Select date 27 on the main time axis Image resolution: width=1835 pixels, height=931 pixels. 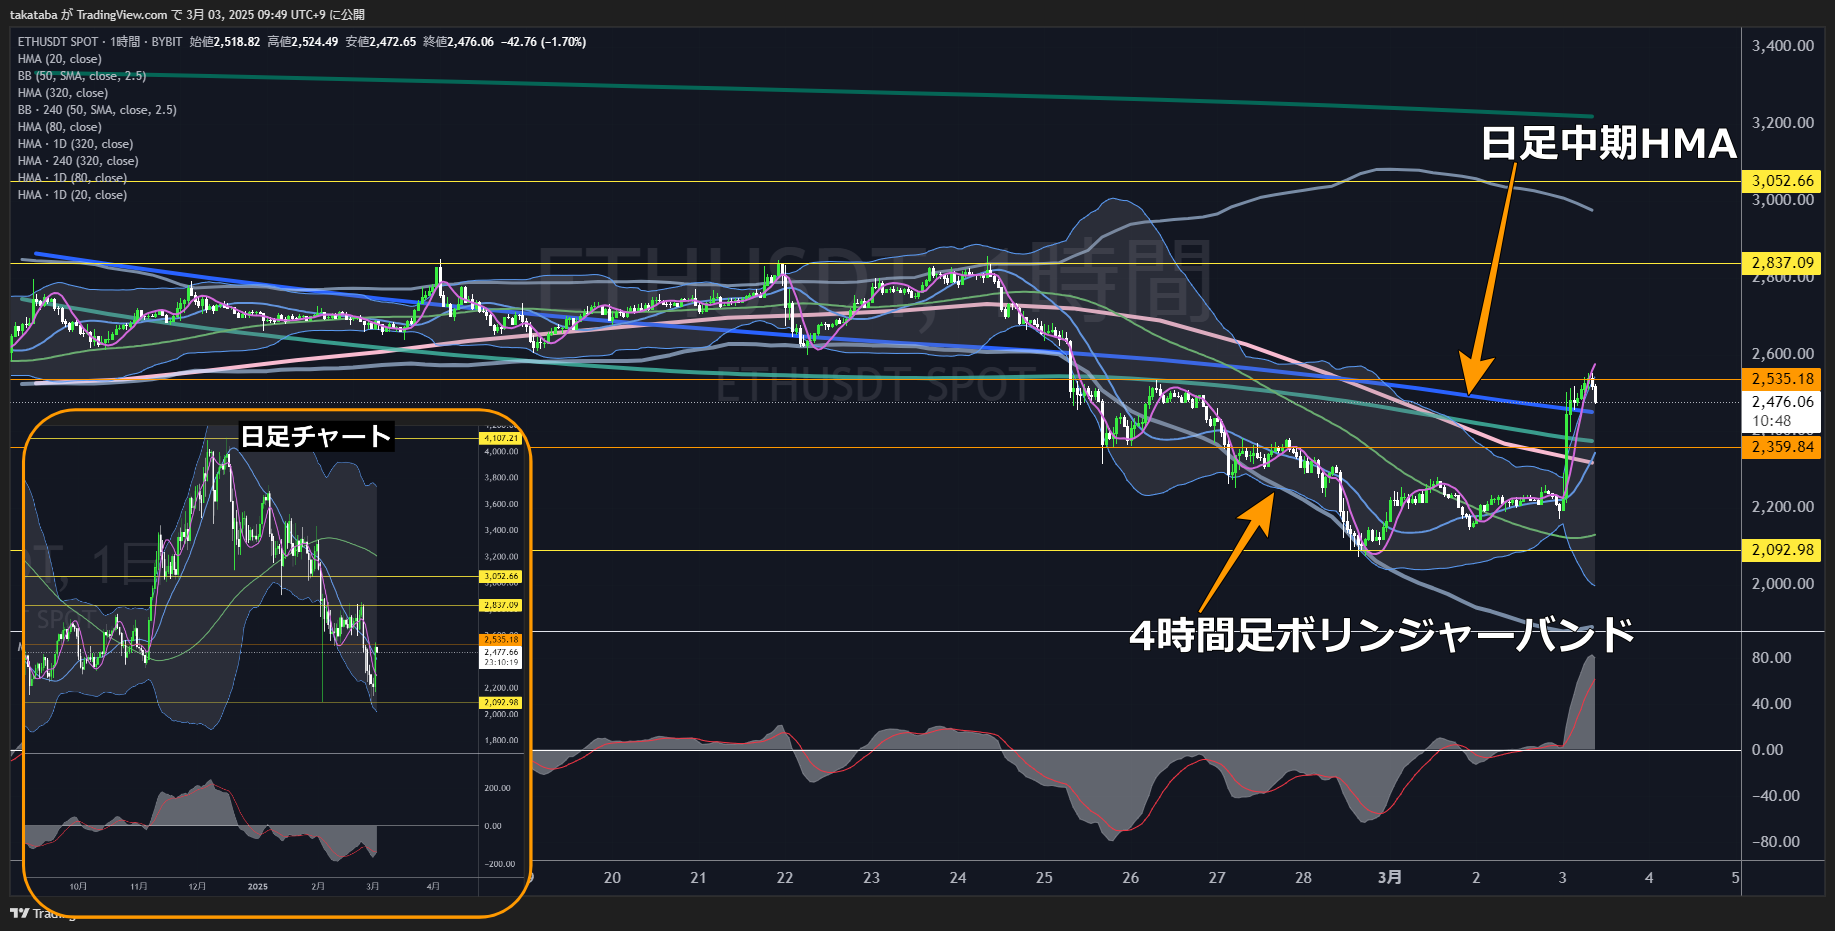1217,878
